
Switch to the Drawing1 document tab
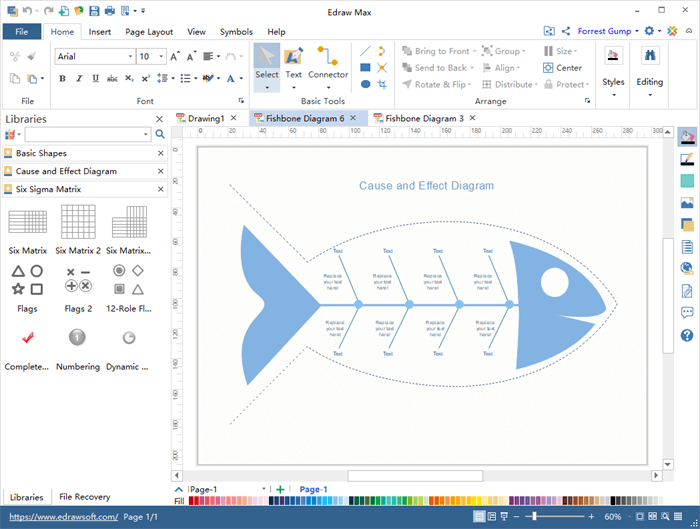pyautogui.click(x=206, y=118)
